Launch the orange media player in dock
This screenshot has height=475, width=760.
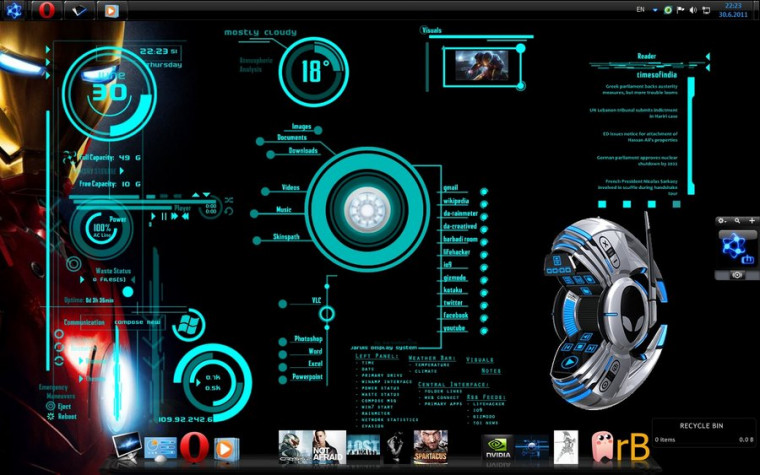pos(226,449)
